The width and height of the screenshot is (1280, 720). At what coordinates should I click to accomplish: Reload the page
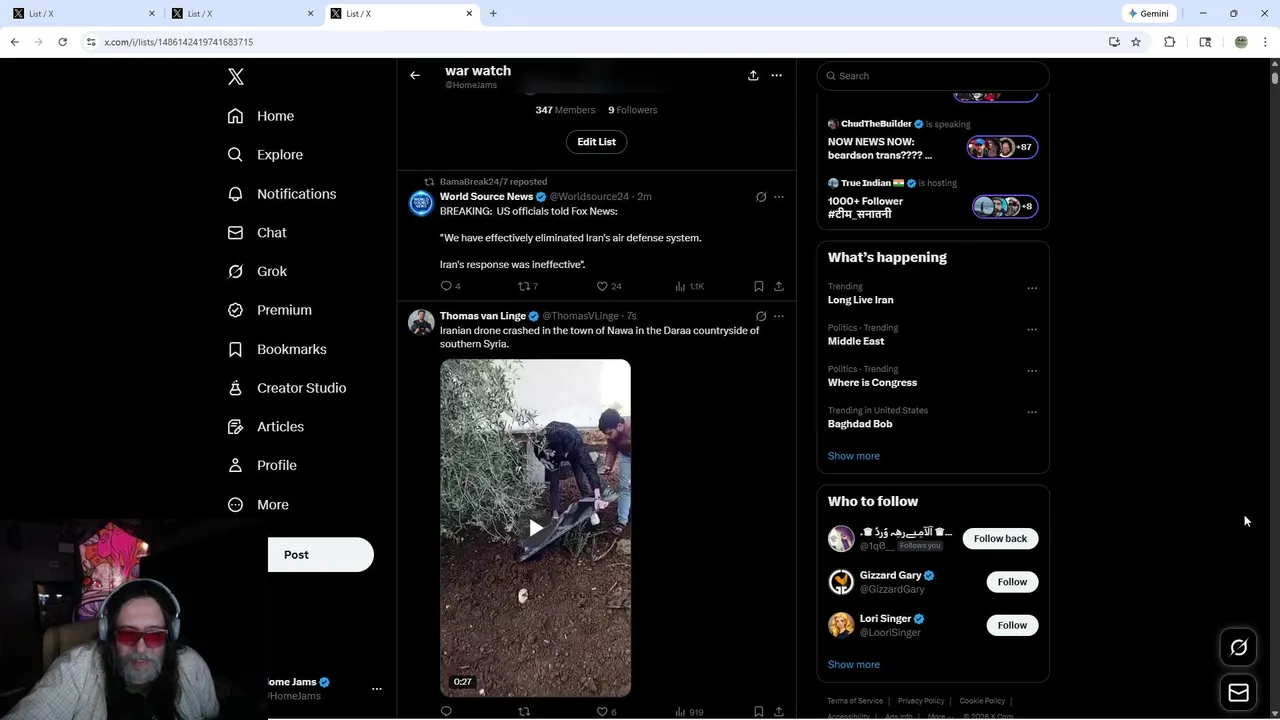tap(62, 42)
